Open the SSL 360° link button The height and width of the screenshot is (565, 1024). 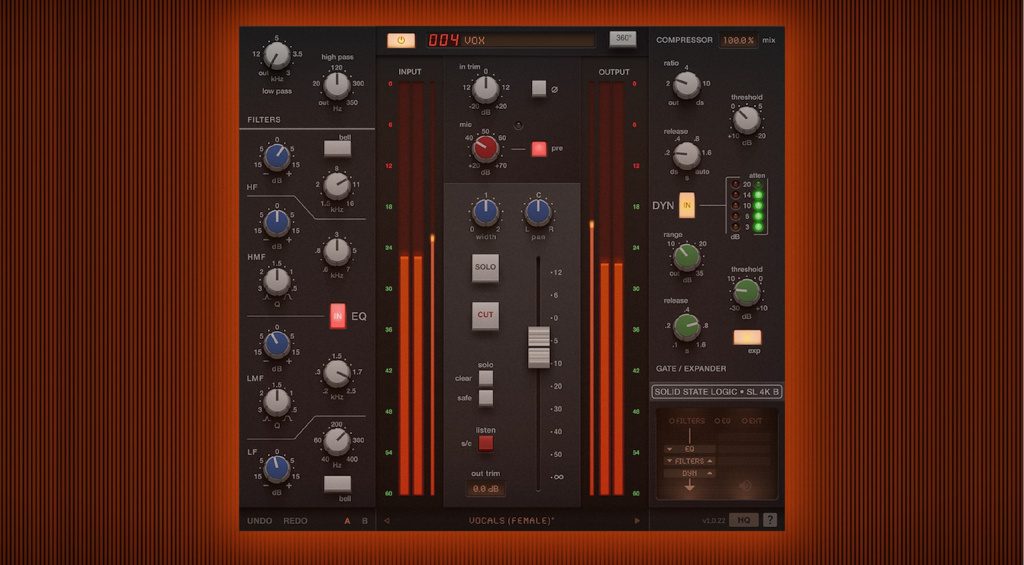coord(622,40)
